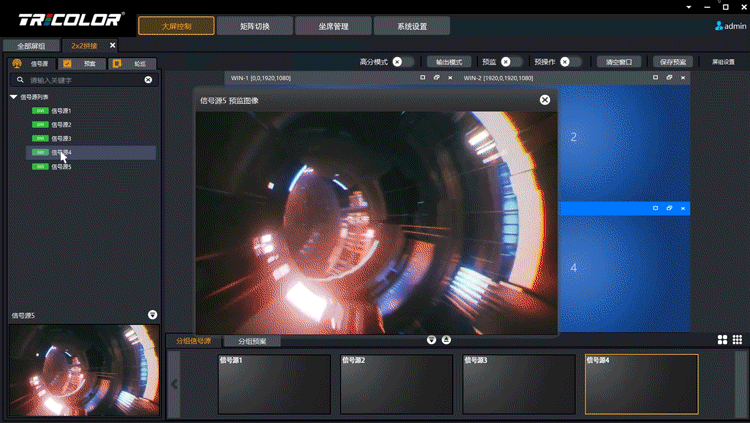The width and height of the screenshot is (750, 423).
Task: Collapse bottom panel with down-arrow icon
Action: [432, 340]
